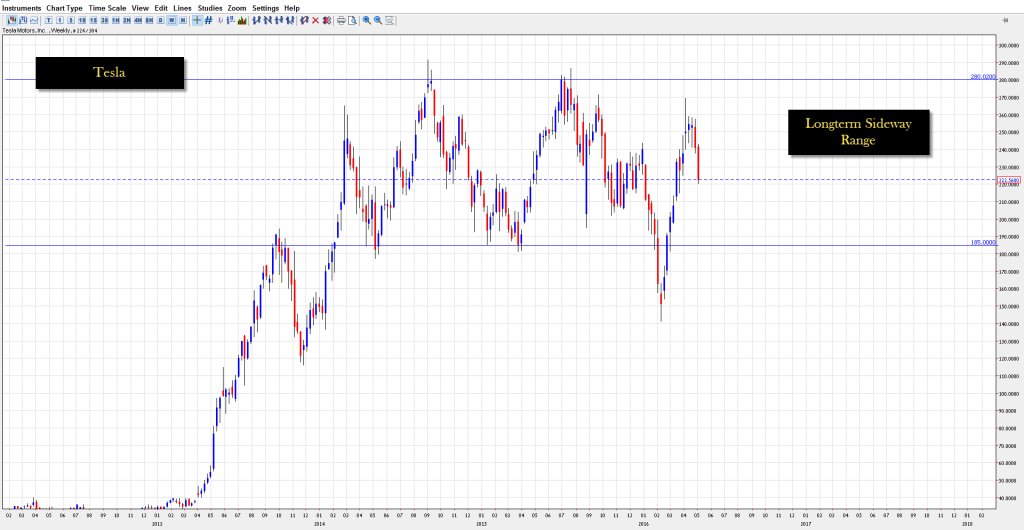Click the third blue line-drawing tool icon
1024x530 pixels.
point(279,20)
